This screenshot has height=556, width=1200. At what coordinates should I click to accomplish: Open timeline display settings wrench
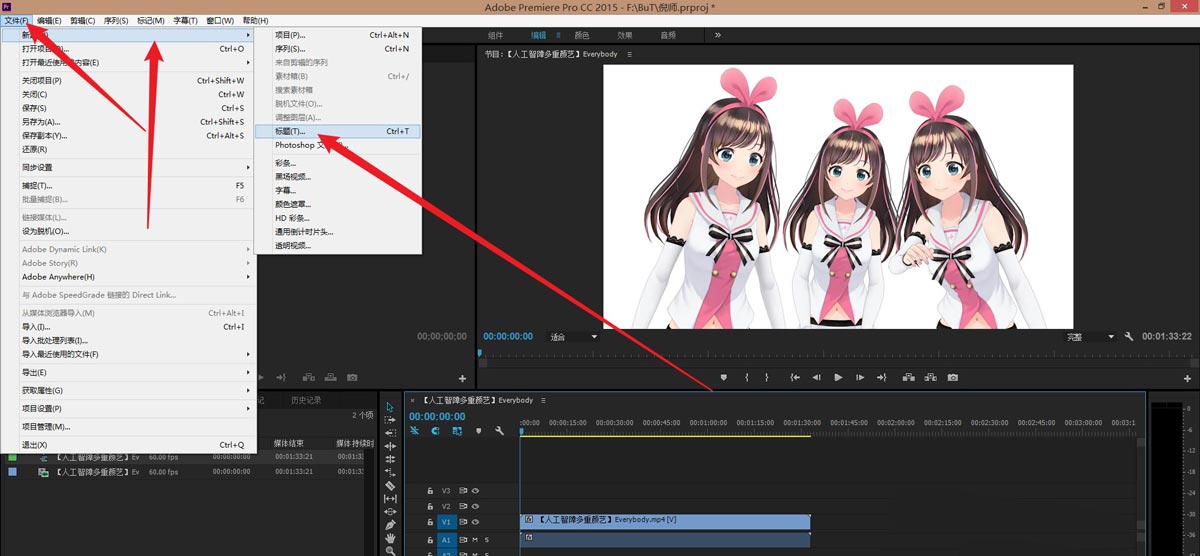coord(499,431)
